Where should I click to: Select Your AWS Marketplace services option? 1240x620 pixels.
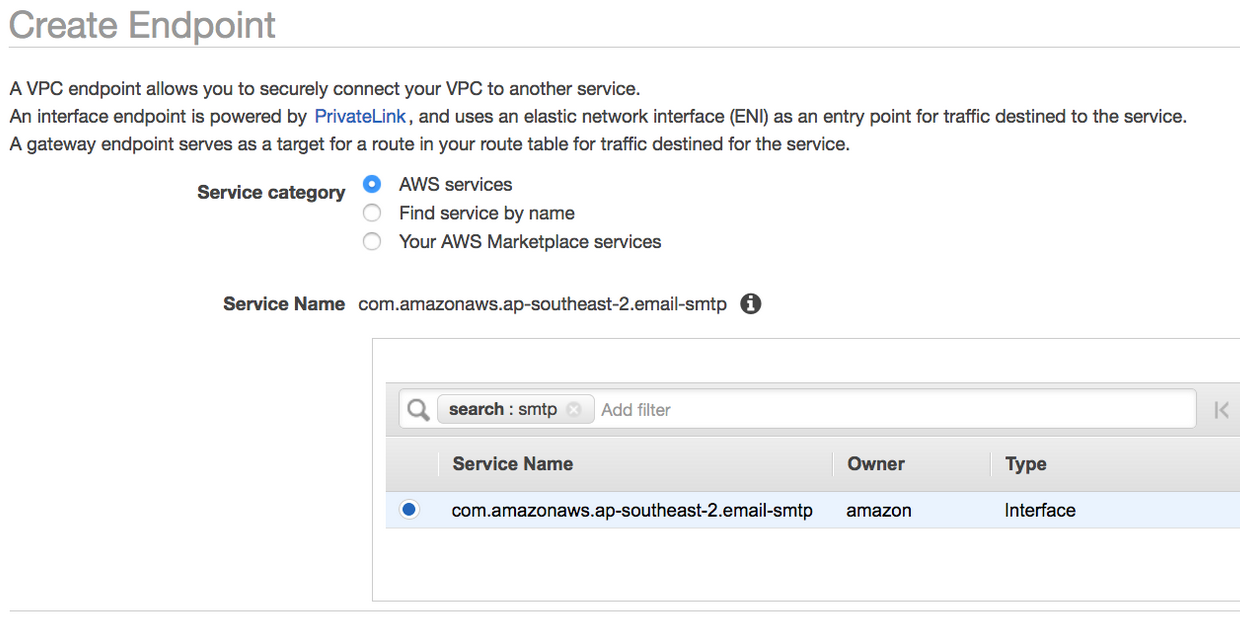[x=371, y=241]
